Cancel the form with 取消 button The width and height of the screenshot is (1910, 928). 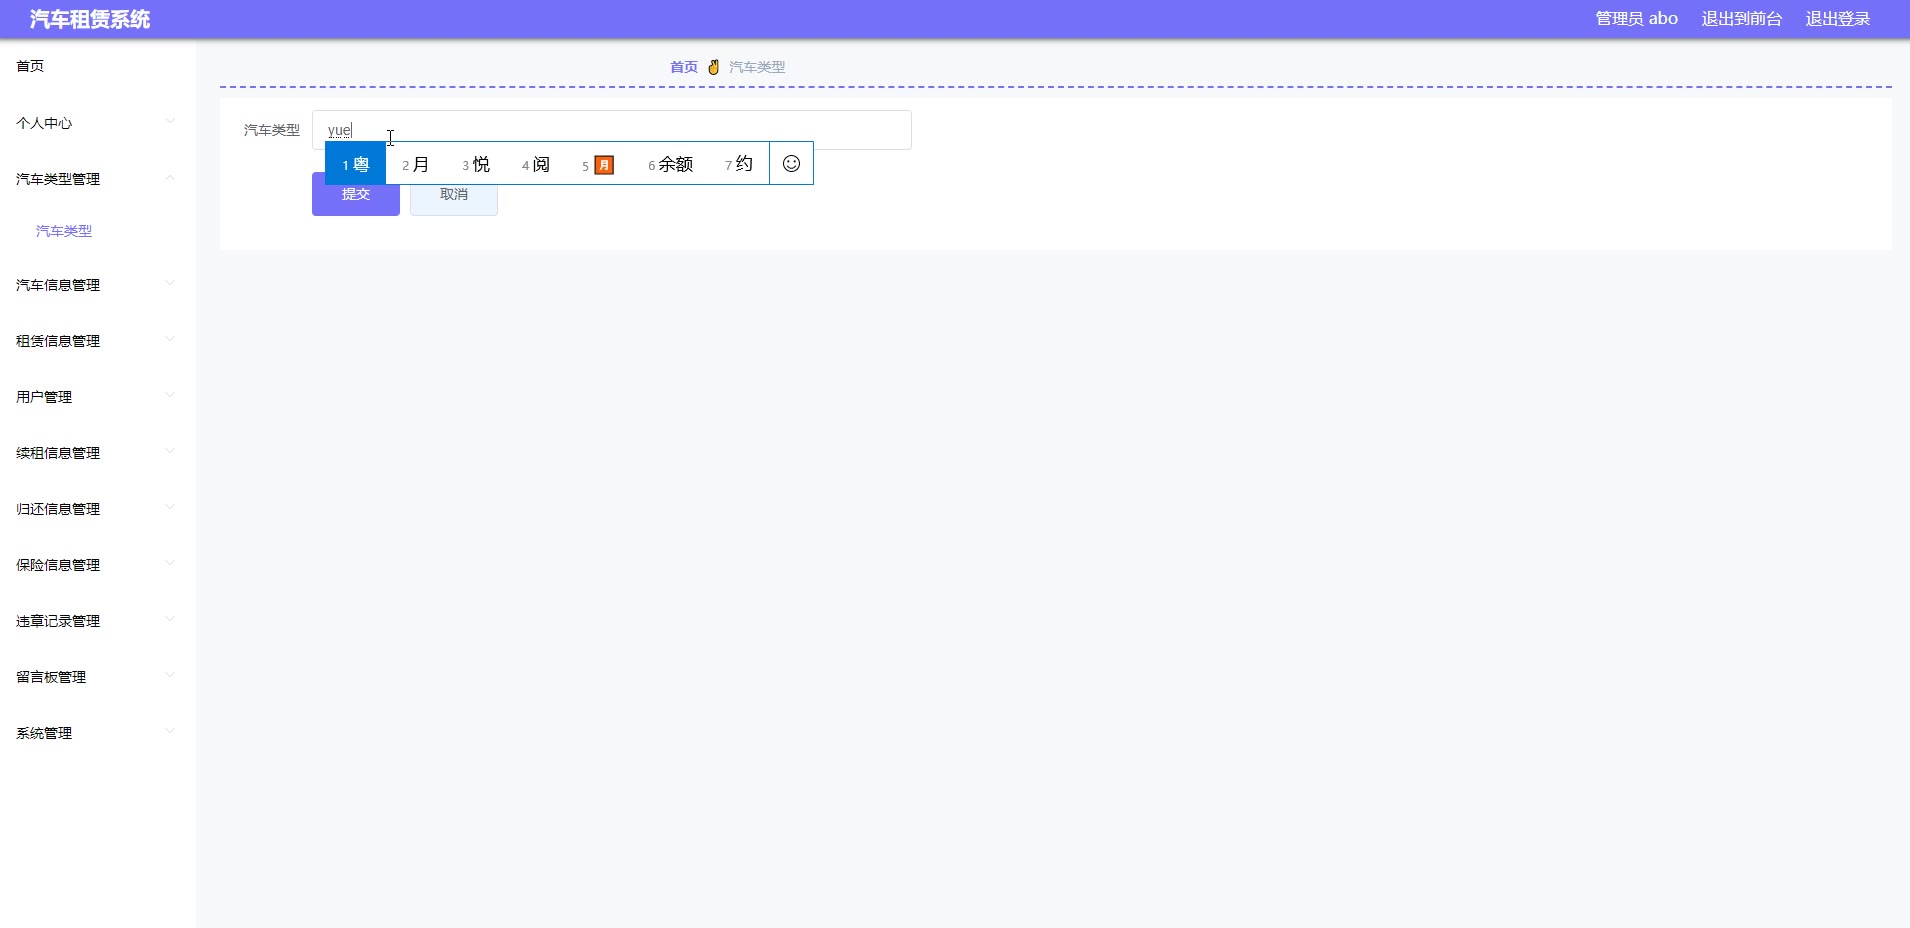454,194
